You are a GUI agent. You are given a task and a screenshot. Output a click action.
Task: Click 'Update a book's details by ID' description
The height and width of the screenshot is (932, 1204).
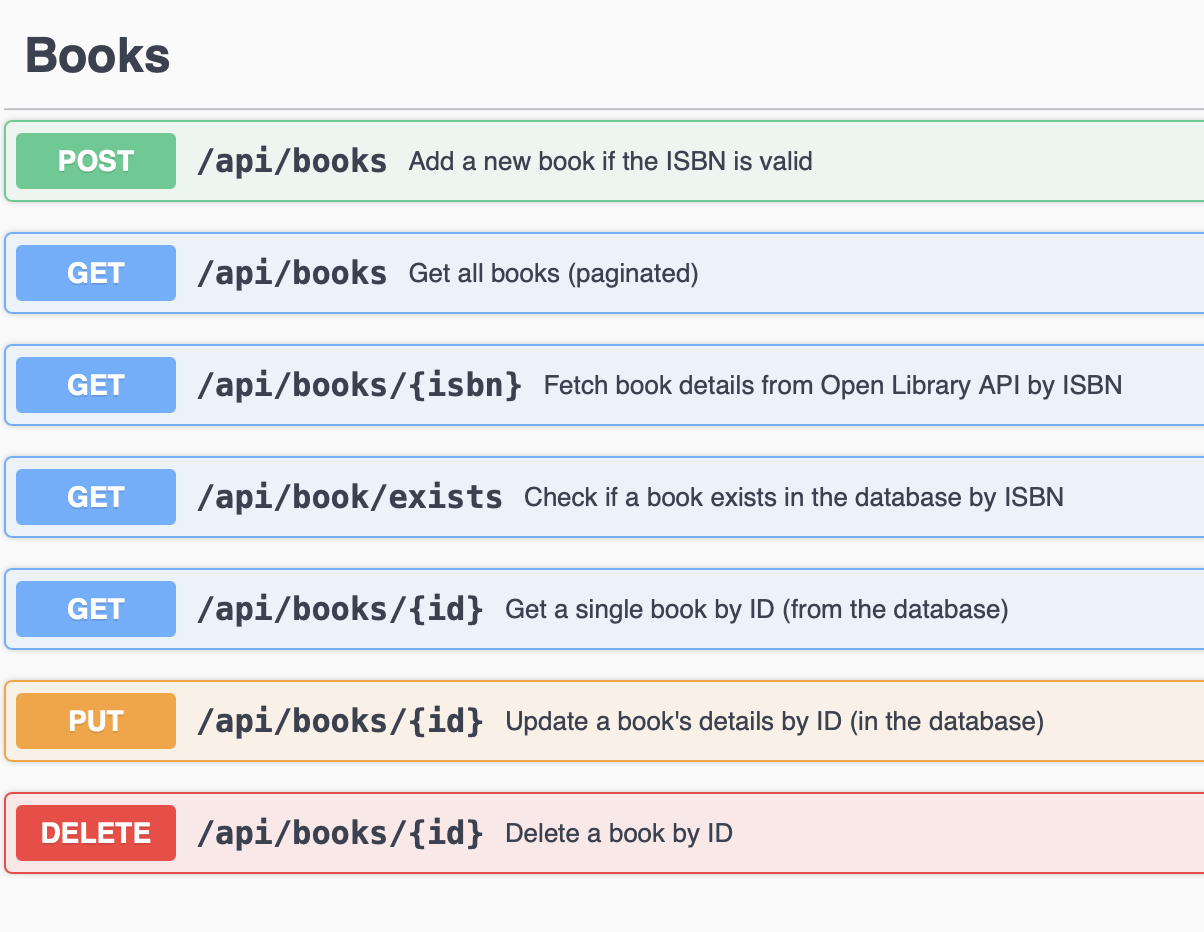pyautogui.click(x=774, y=721)
